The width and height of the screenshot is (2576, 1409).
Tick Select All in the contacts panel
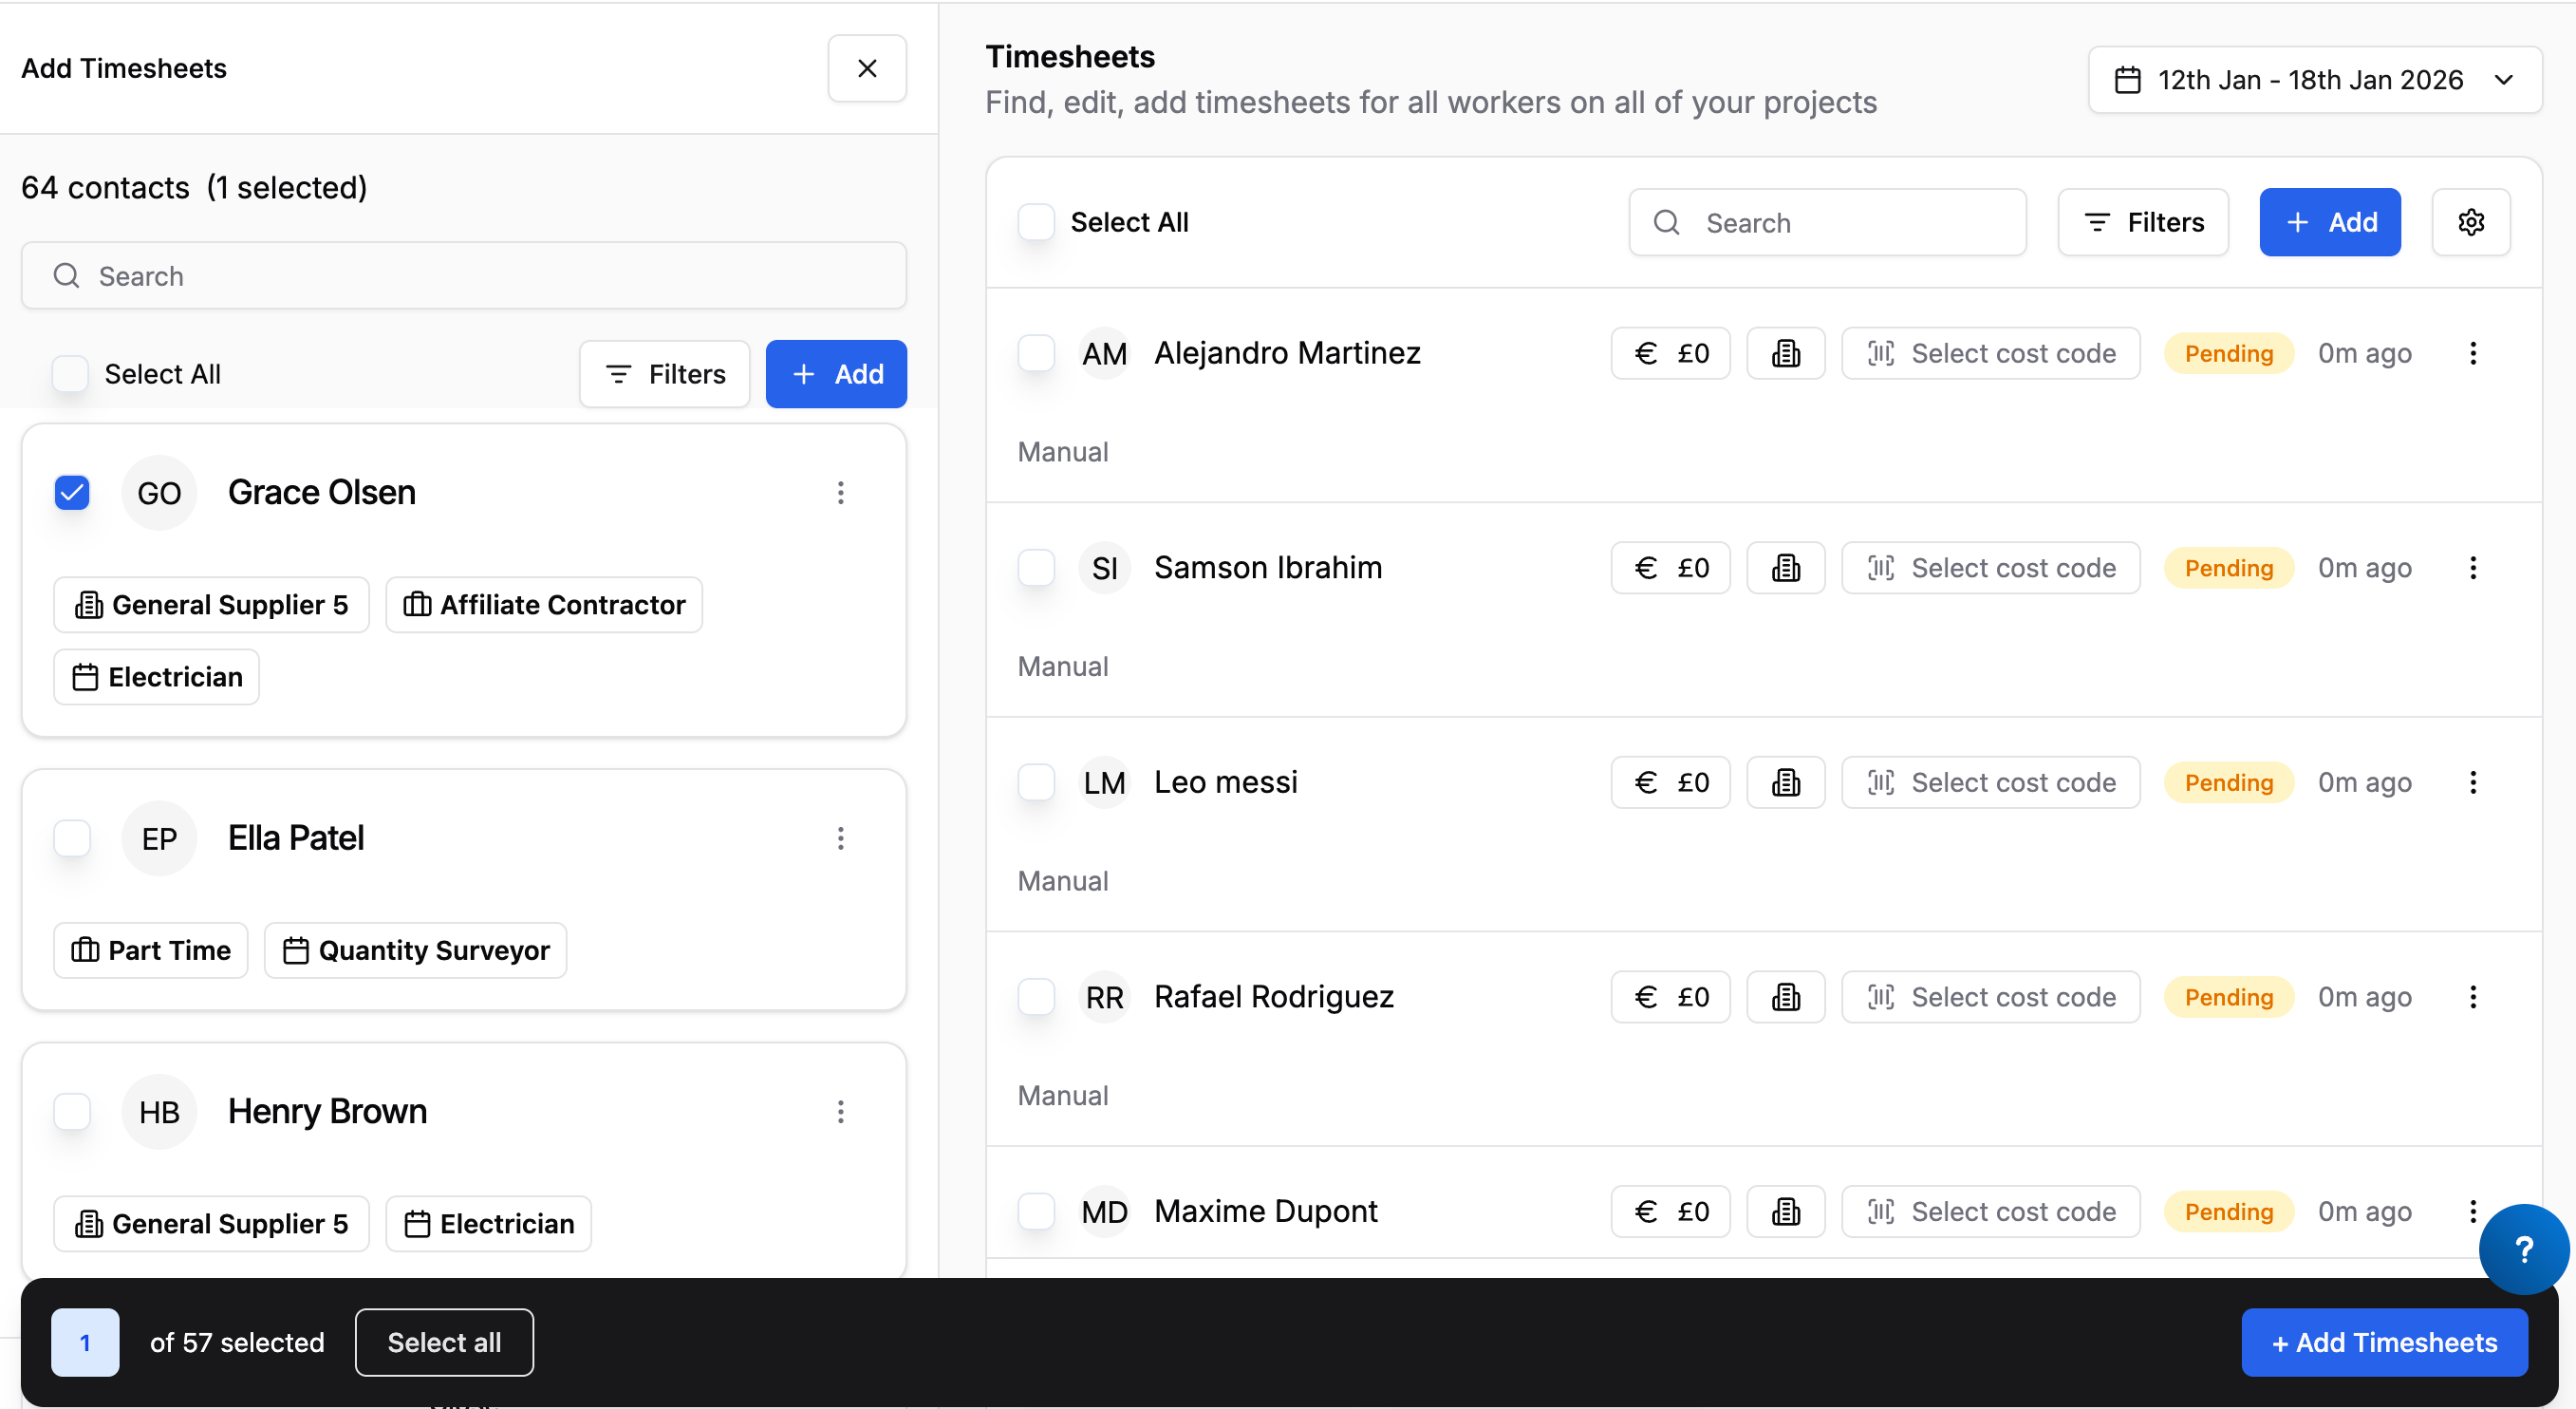pos(70,374)
